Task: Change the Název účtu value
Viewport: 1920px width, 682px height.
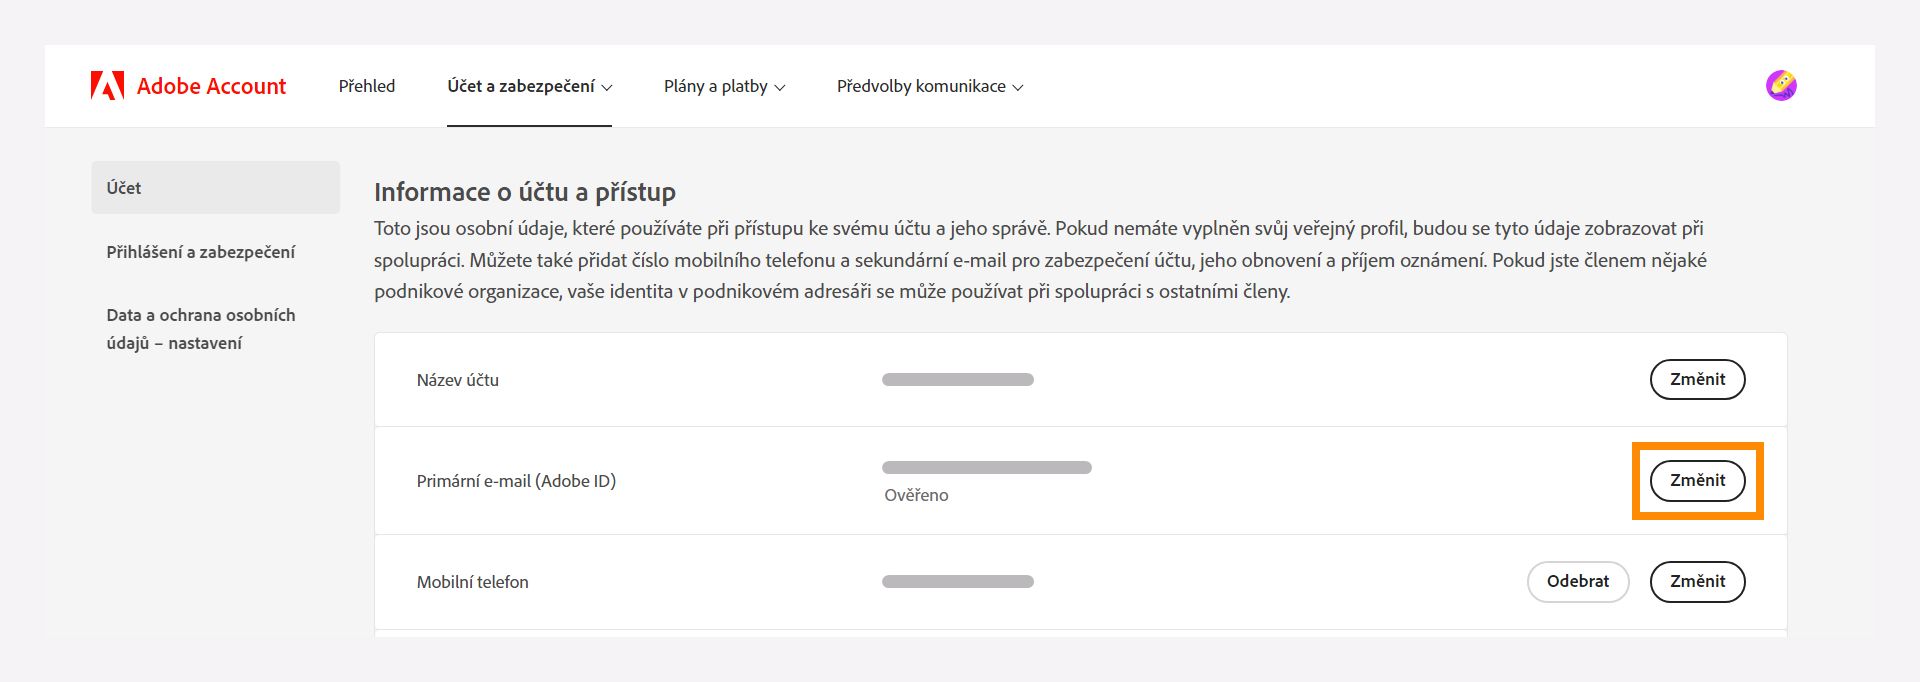Action: coord(1697,380)
